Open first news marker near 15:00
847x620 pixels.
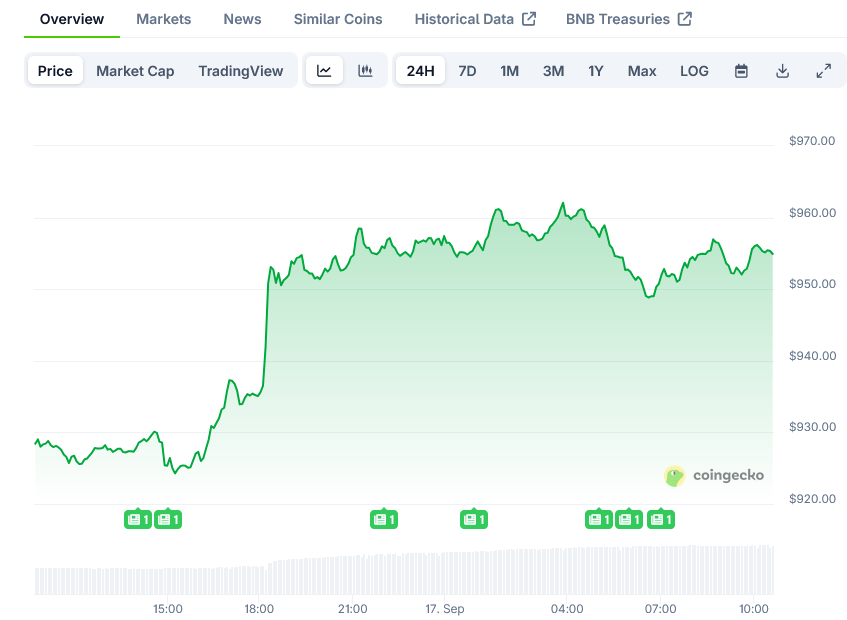click(138, 519)
